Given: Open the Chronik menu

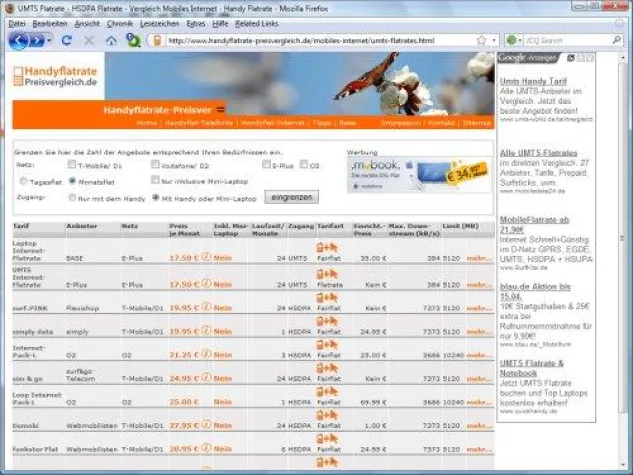Looking at the screenshot, I should point(118,22).
